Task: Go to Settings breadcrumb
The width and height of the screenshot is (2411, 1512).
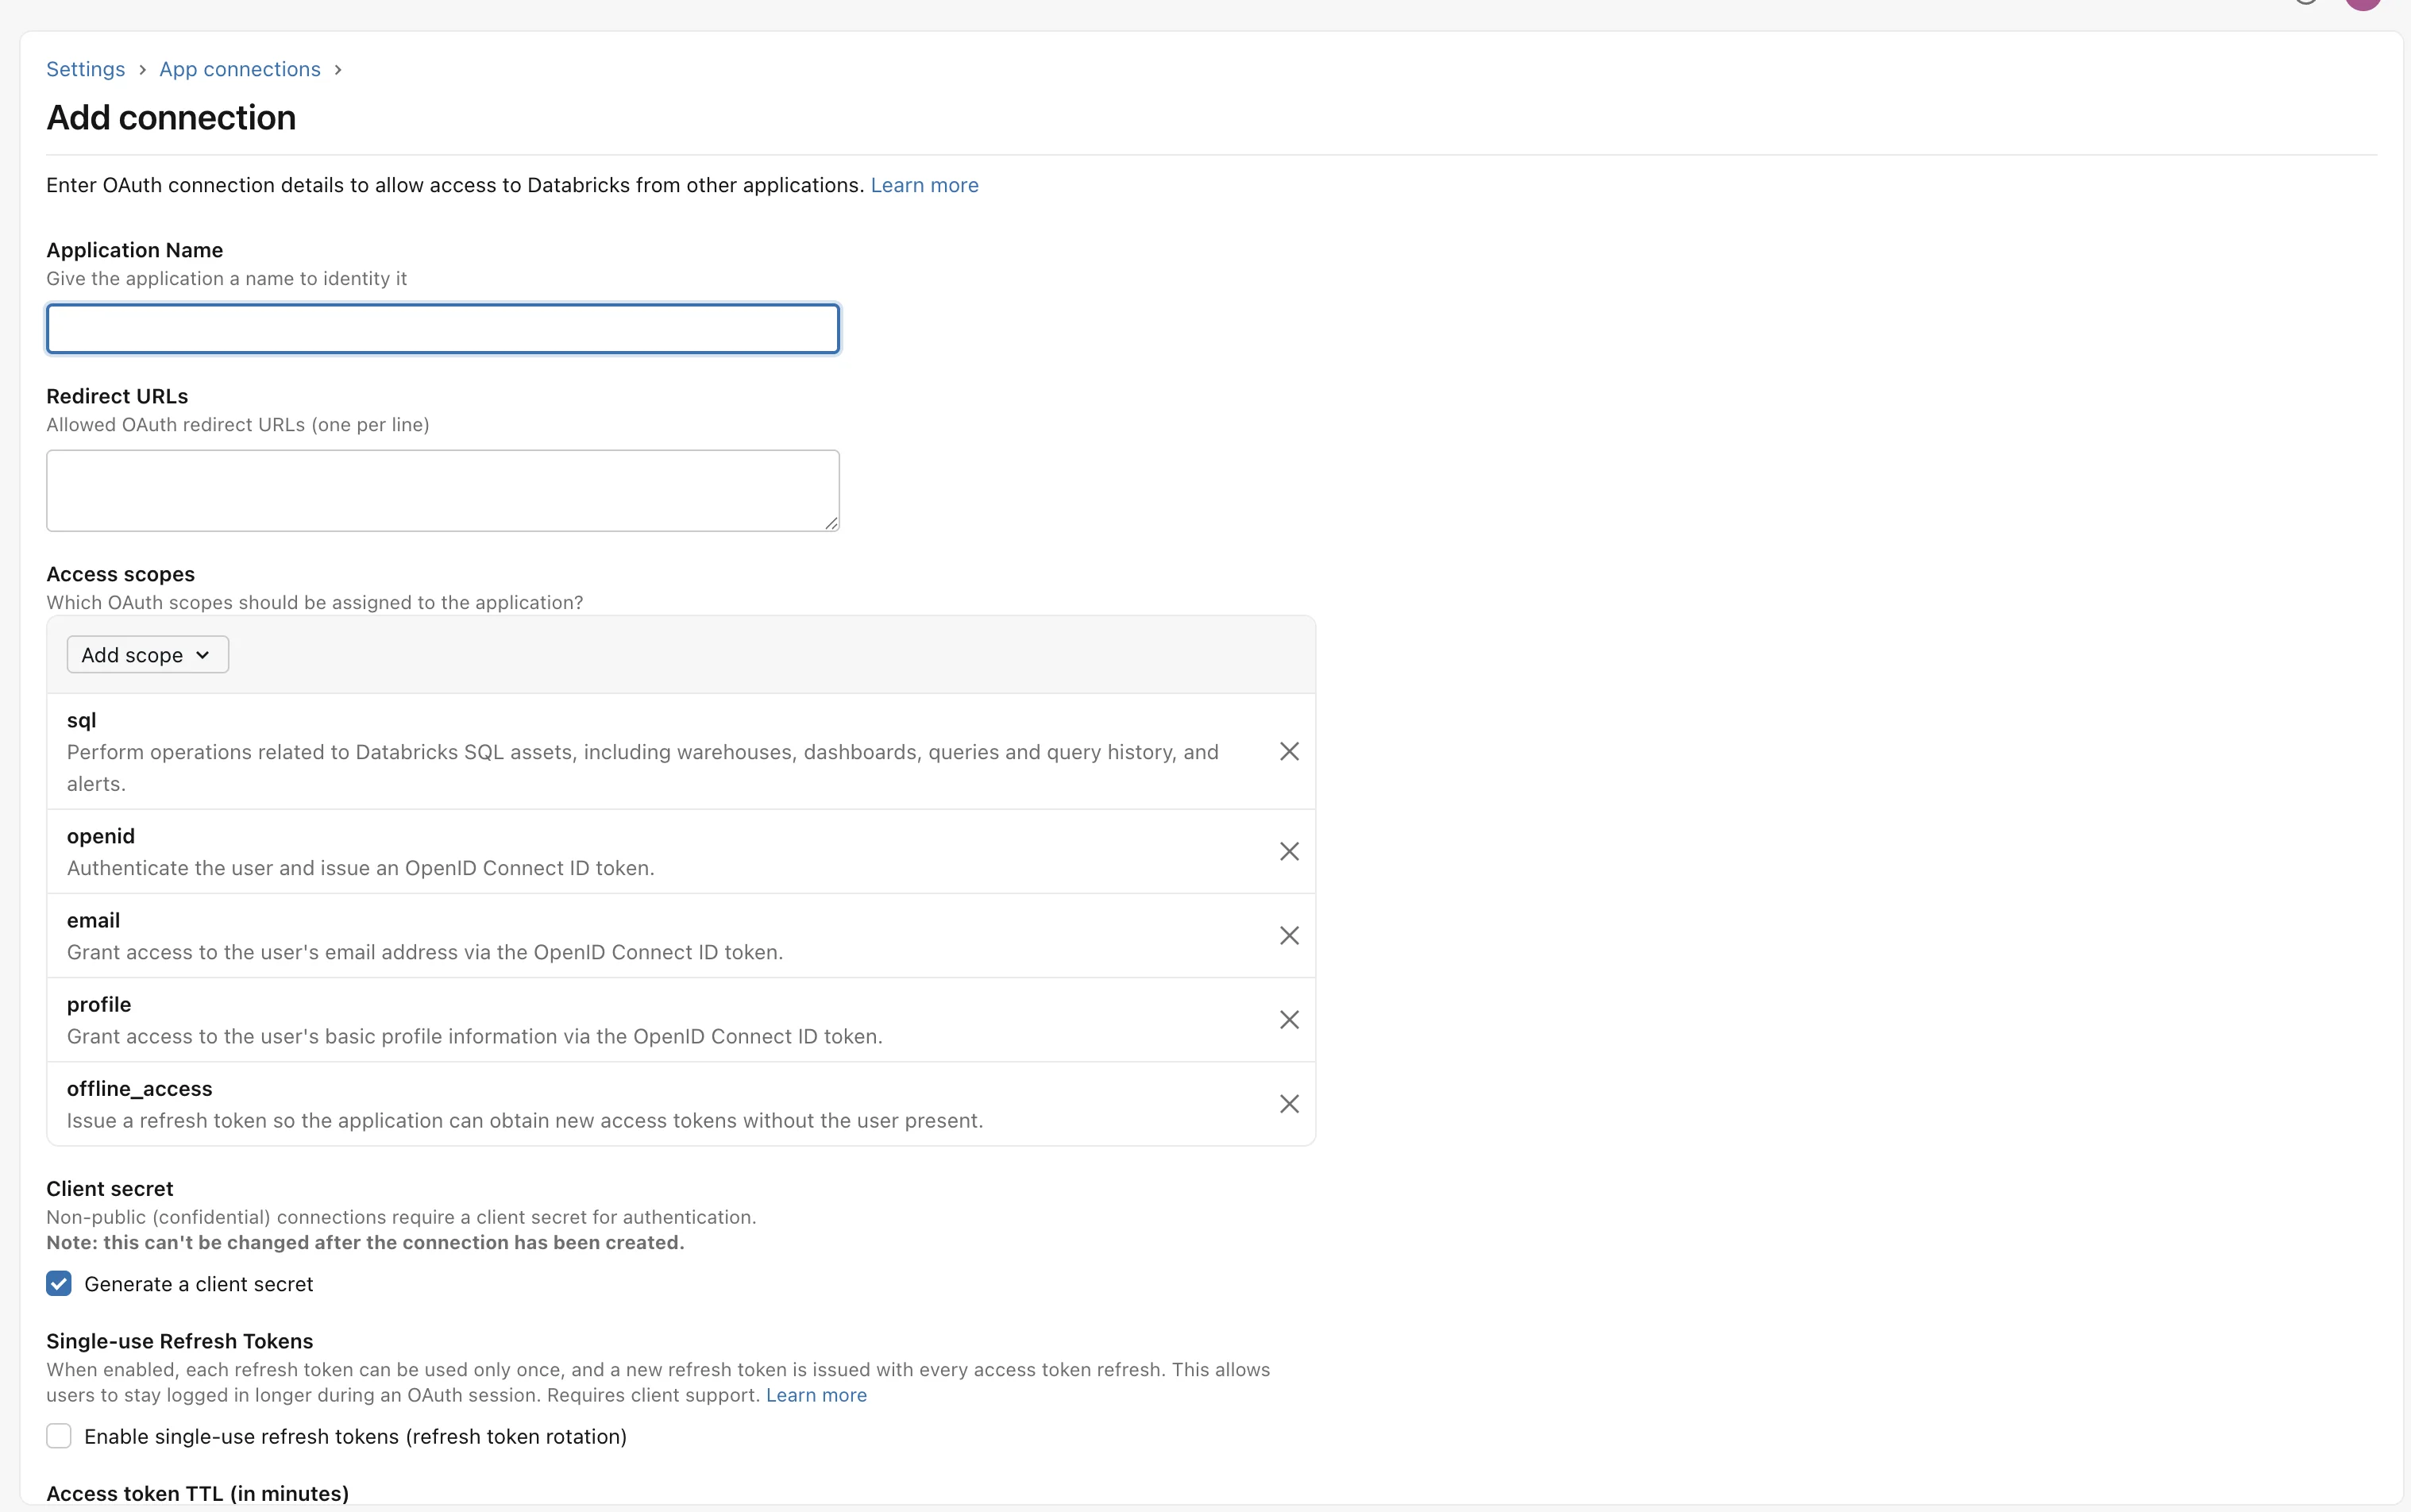Action: tap(86, 69)
